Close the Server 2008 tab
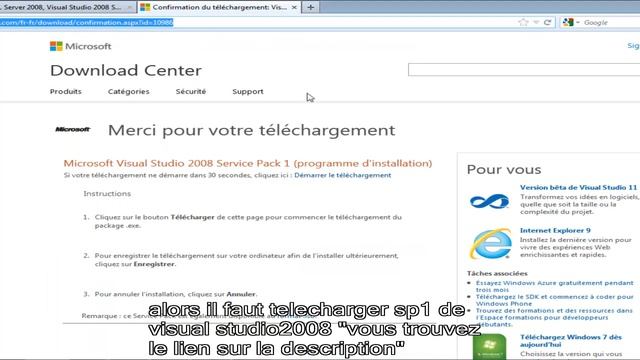Screen dimensions: 640x360 [129, 7]
